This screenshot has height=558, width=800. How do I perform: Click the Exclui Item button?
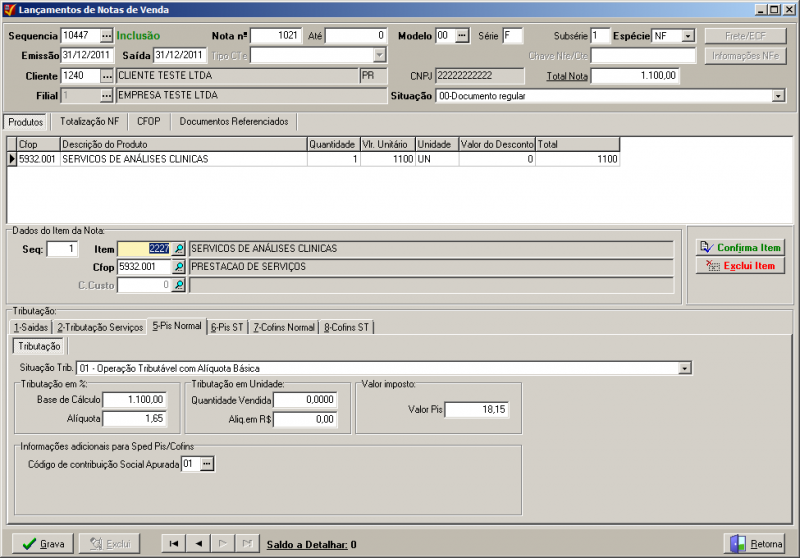[x=740, y=266]
